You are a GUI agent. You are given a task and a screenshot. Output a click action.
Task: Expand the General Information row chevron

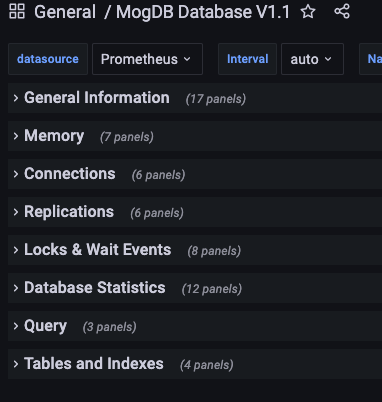click(16, 98)
